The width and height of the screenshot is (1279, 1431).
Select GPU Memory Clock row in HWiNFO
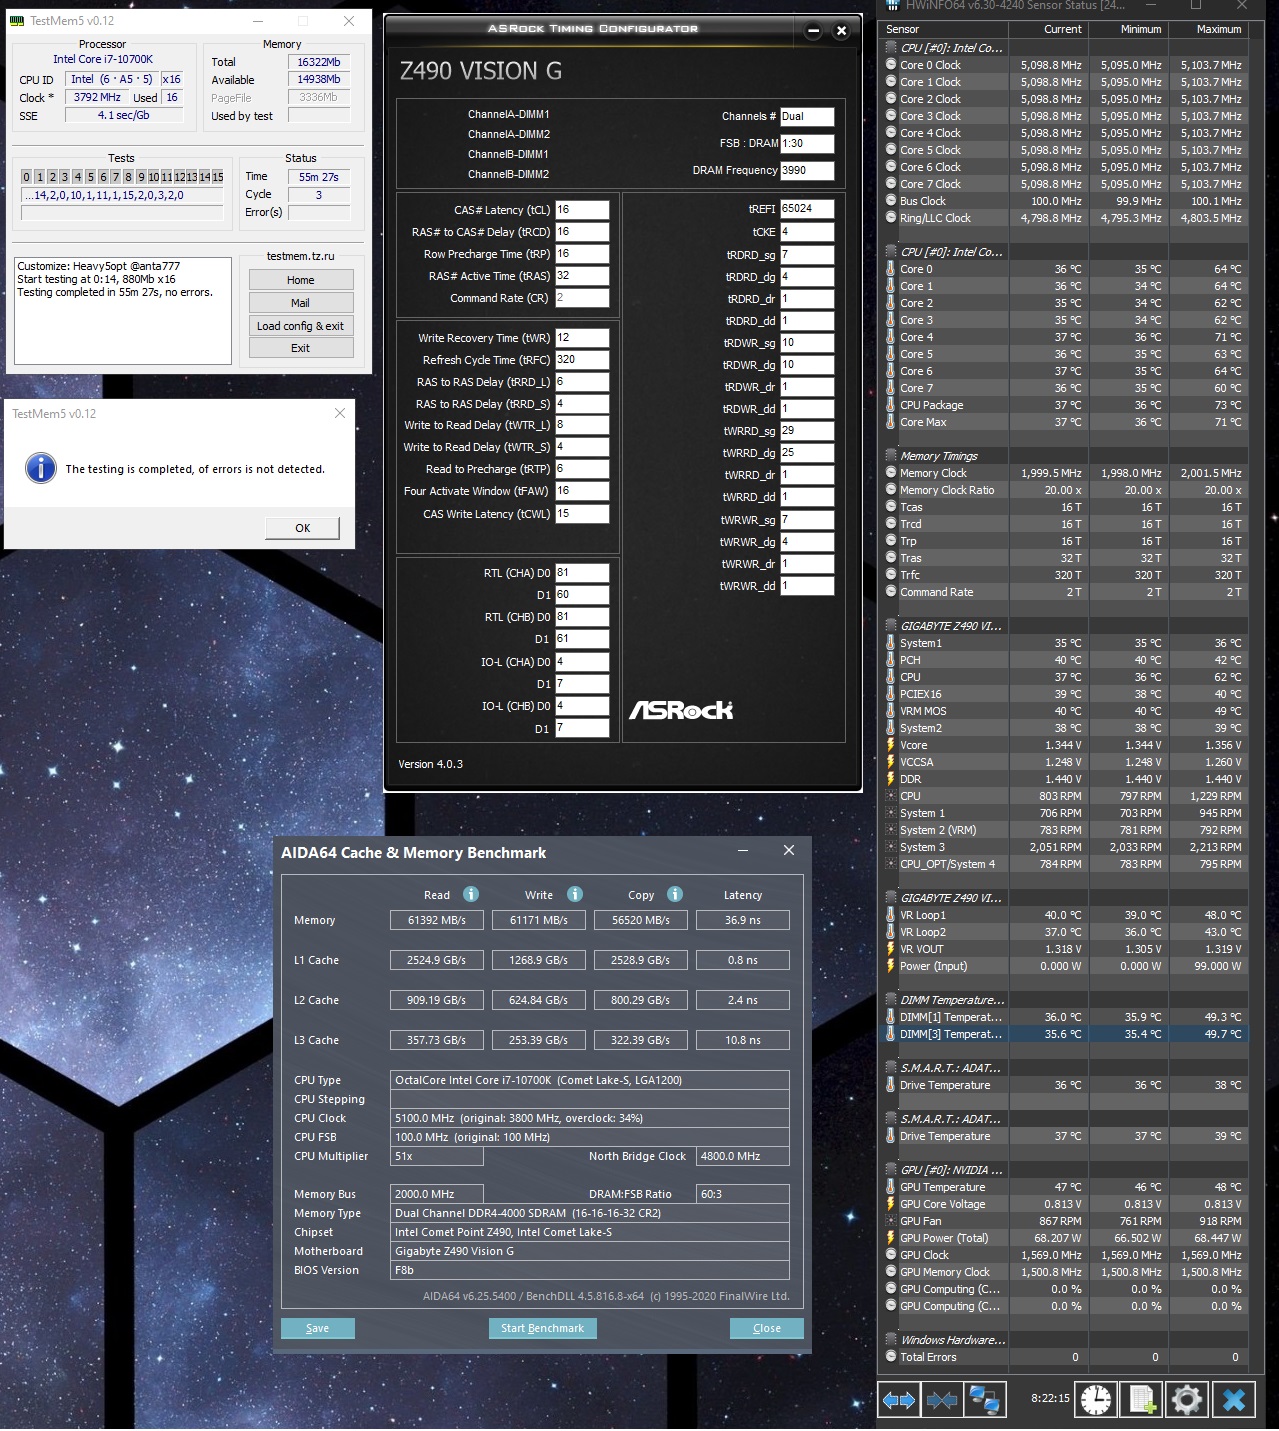[x=1064, y=1272]
